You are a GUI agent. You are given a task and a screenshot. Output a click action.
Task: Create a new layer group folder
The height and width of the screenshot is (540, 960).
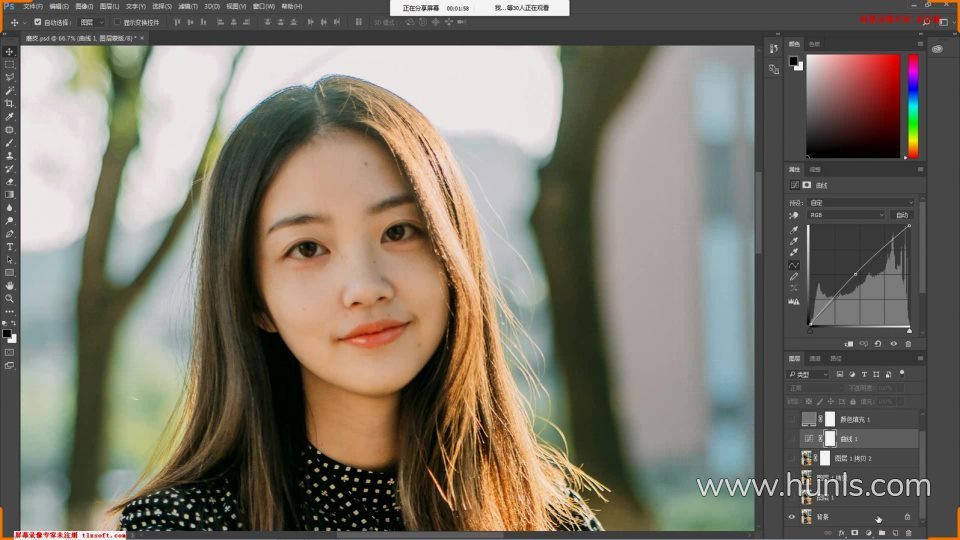pos(882,533)
